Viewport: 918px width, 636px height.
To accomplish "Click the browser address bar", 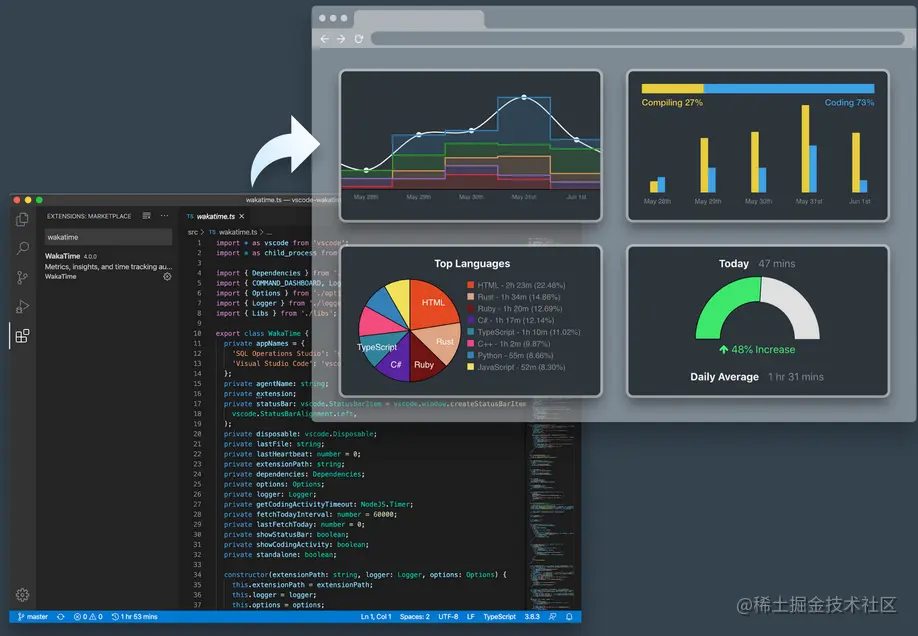I will [638, 39].
